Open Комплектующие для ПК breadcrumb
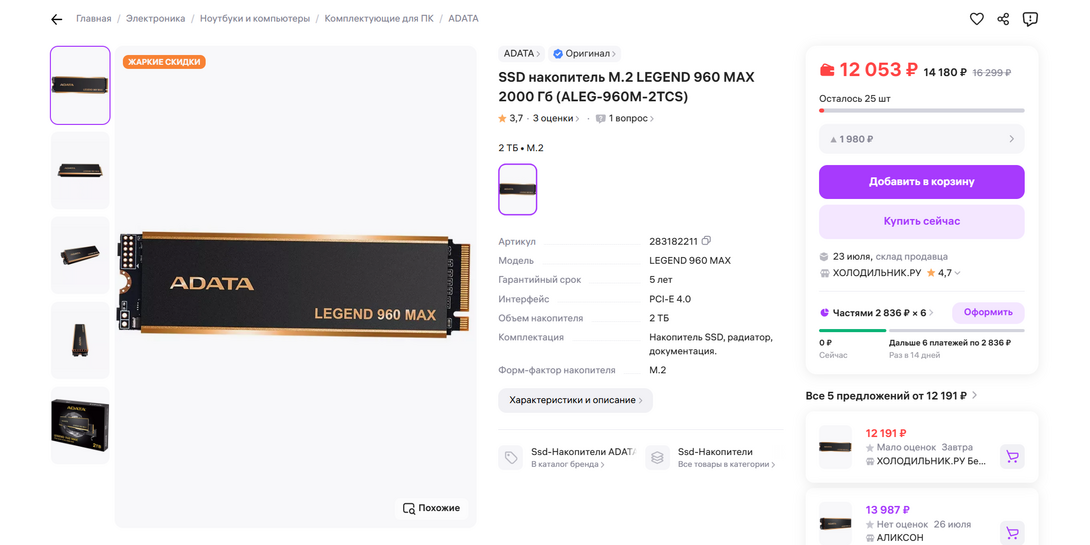Screen dimensions: 1090x545 (x=379, y=19)
